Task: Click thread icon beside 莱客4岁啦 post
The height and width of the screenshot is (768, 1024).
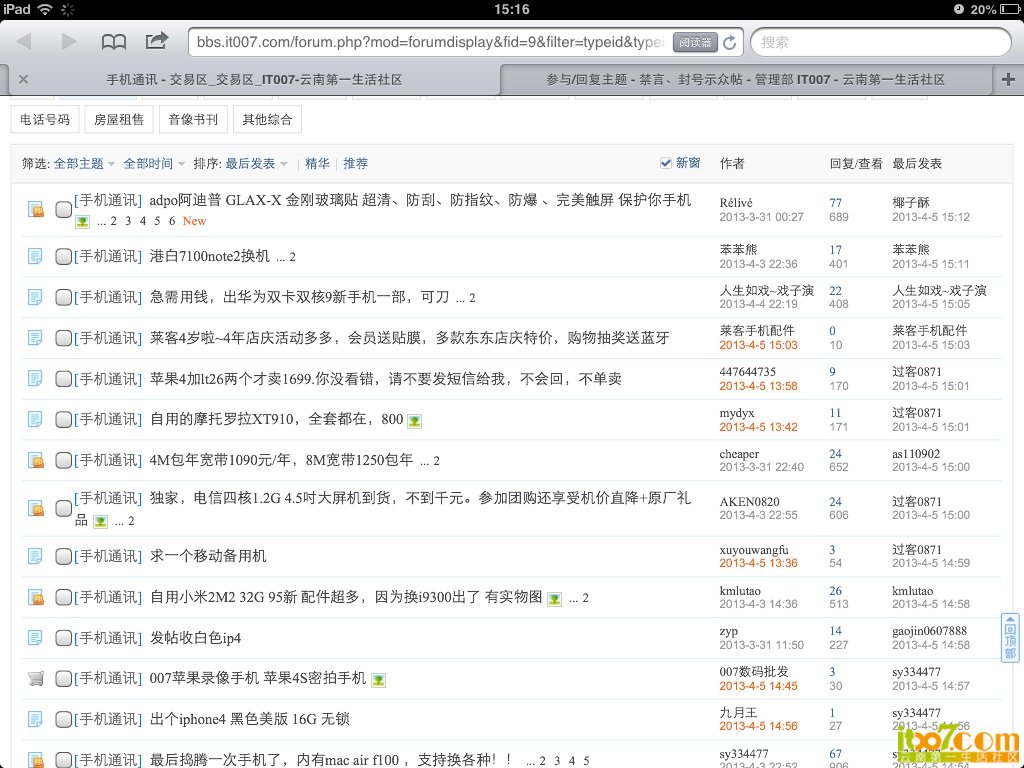Action: click(x=35, y=338)
